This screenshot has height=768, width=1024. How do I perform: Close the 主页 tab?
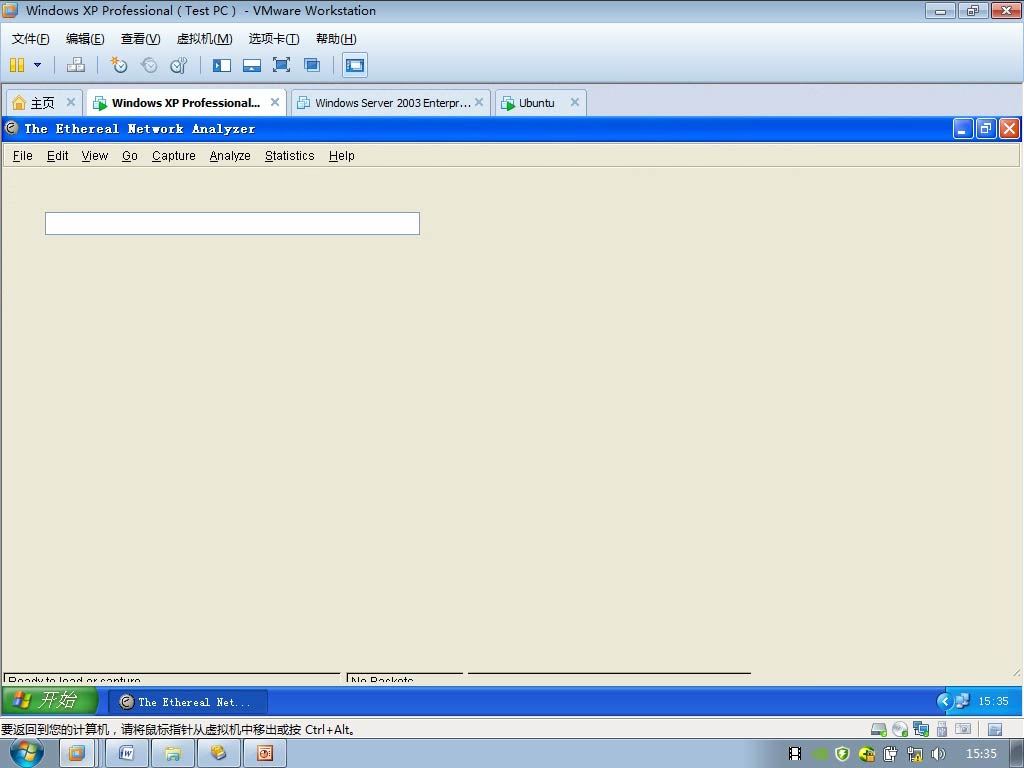coord(71,102)
